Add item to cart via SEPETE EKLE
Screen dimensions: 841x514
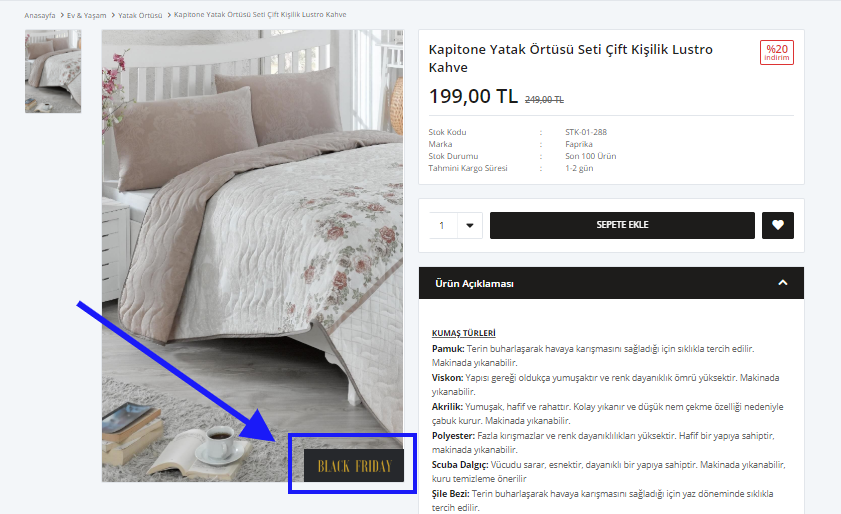click(x=622, y=225)
